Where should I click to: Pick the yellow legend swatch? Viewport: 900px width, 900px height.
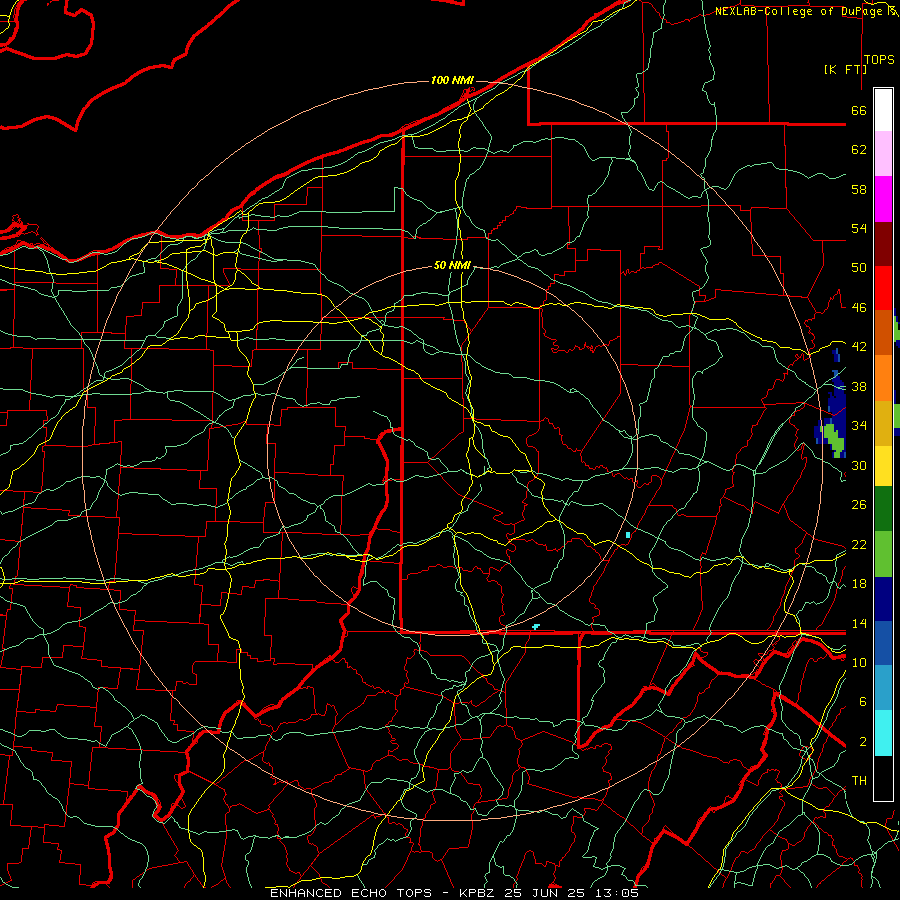coord(883,466)
